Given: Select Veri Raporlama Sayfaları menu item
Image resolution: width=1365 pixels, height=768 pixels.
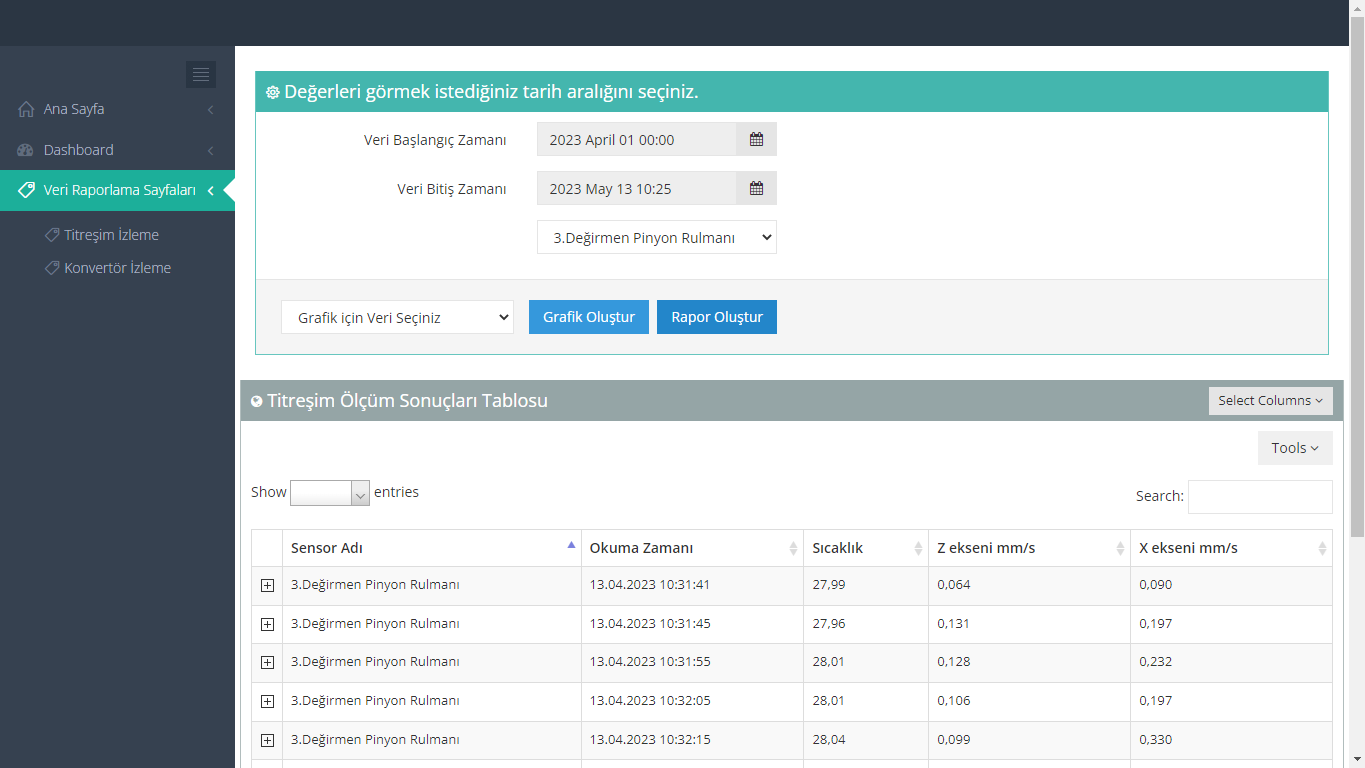Looking at the screenshot, I should point(117,190).
